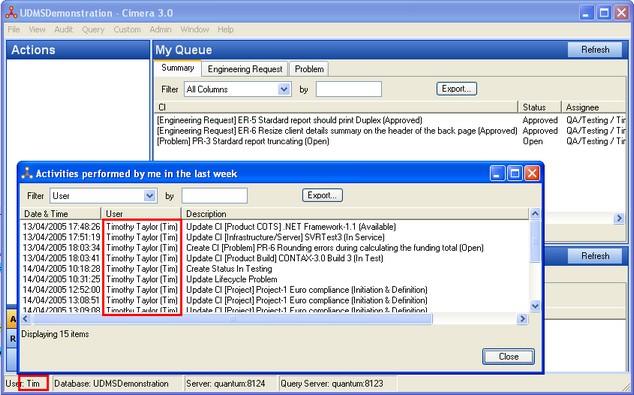The image size is (634, 395).
Task: Open the User filter dropdown in Activities
Action: (150, 196)
